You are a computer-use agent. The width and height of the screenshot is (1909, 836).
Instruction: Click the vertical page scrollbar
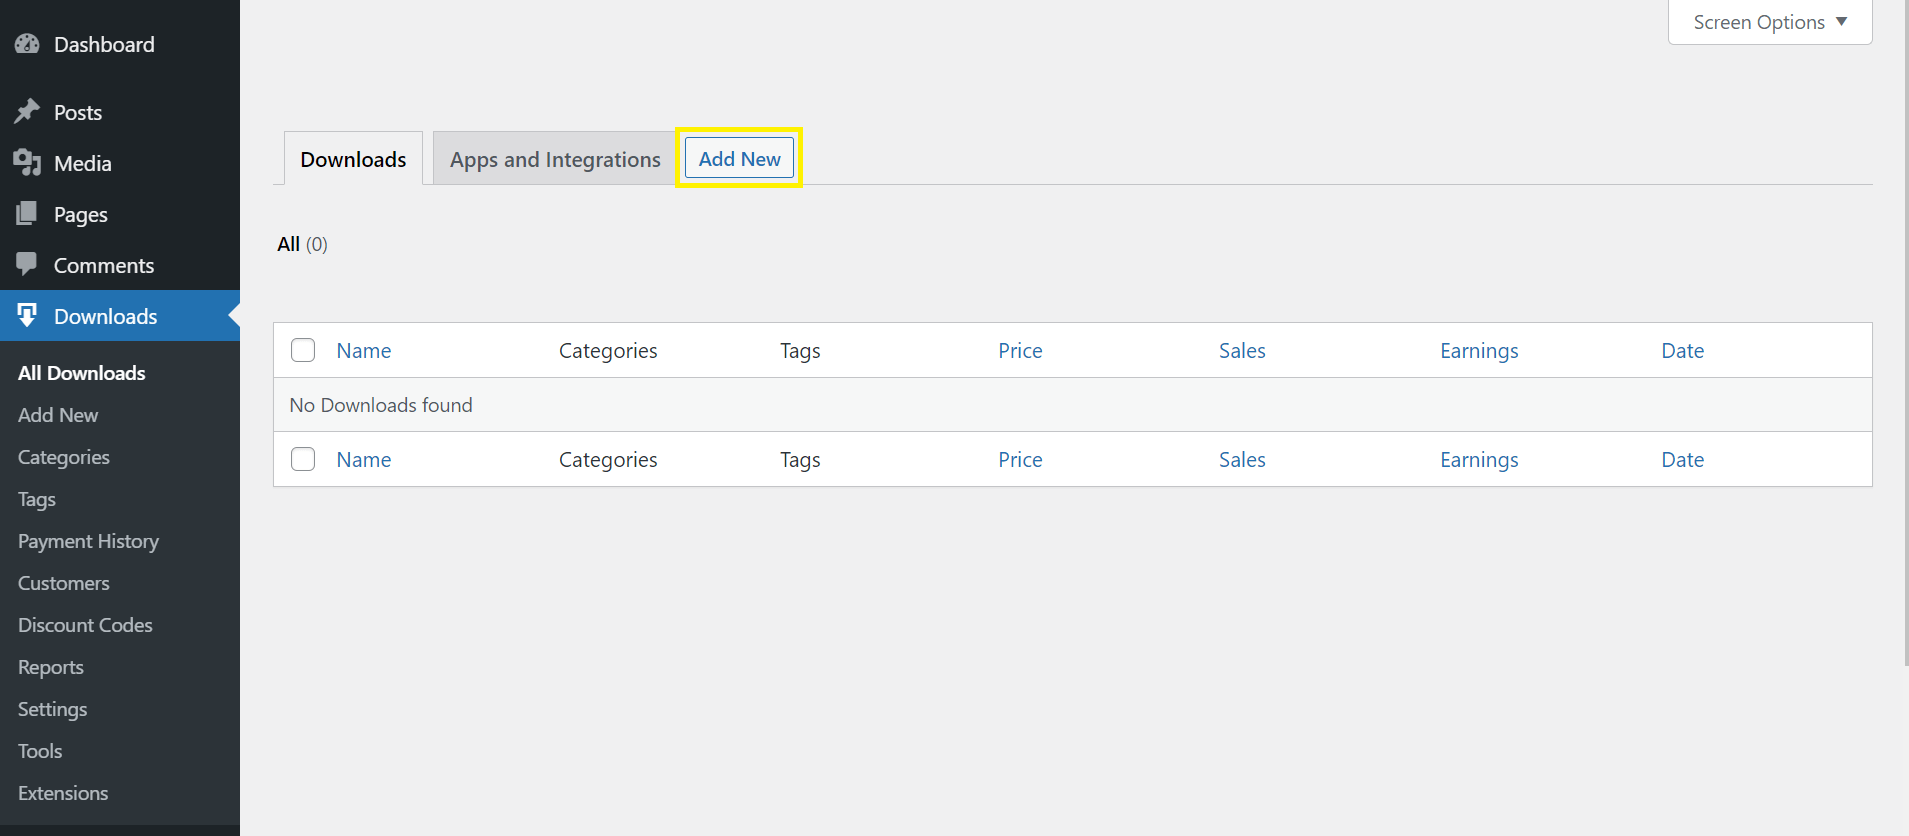pos(1904,330)
